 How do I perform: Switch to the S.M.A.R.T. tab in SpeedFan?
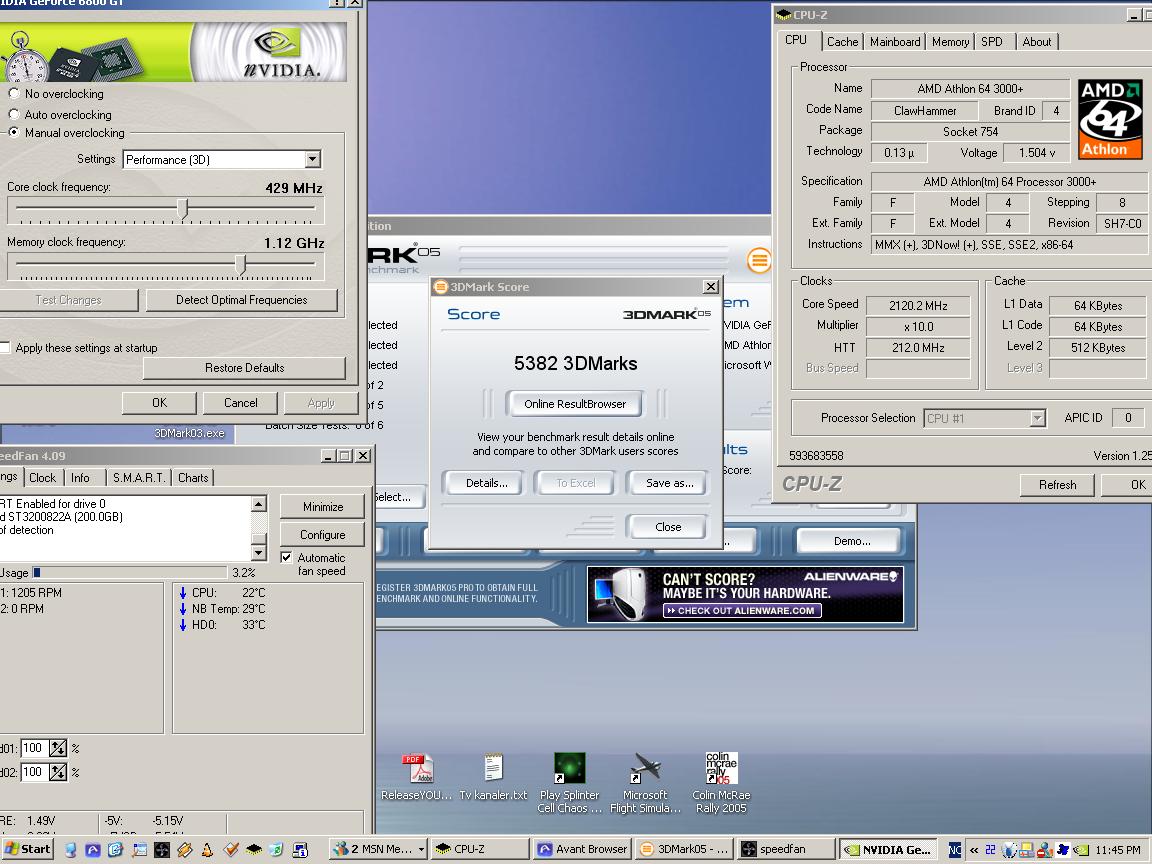pyautogui.click(x=139, y=478)
